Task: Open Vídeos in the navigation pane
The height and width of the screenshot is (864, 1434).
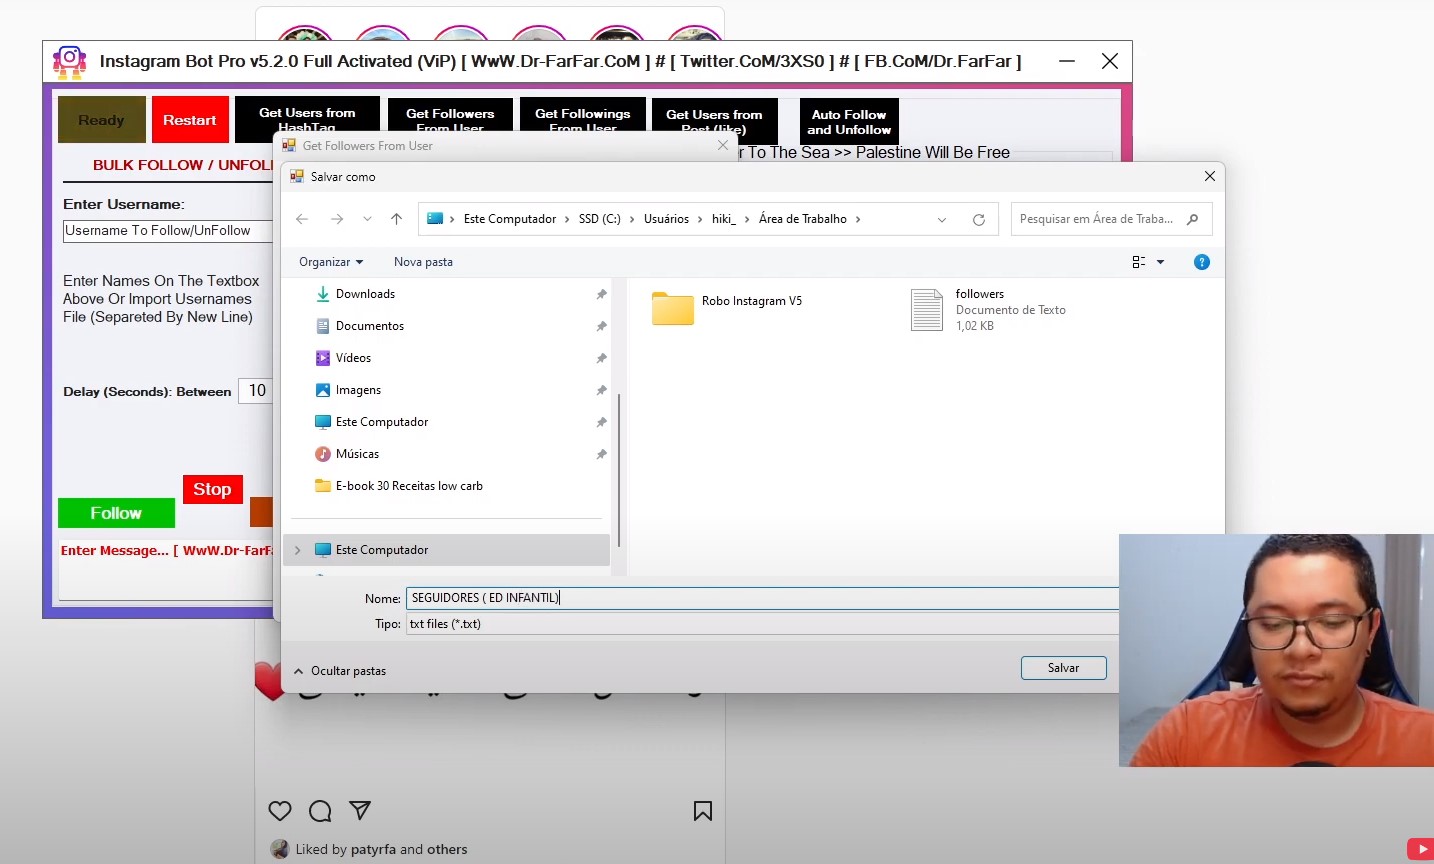Action: coord(353,358)
